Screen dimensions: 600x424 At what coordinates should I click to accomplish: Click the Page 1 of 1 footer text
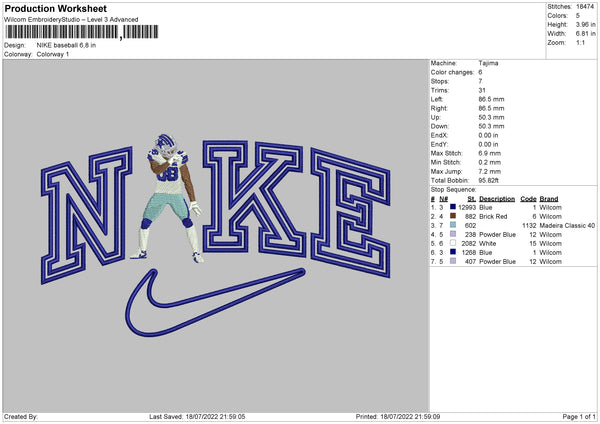(x=579, y=416)
